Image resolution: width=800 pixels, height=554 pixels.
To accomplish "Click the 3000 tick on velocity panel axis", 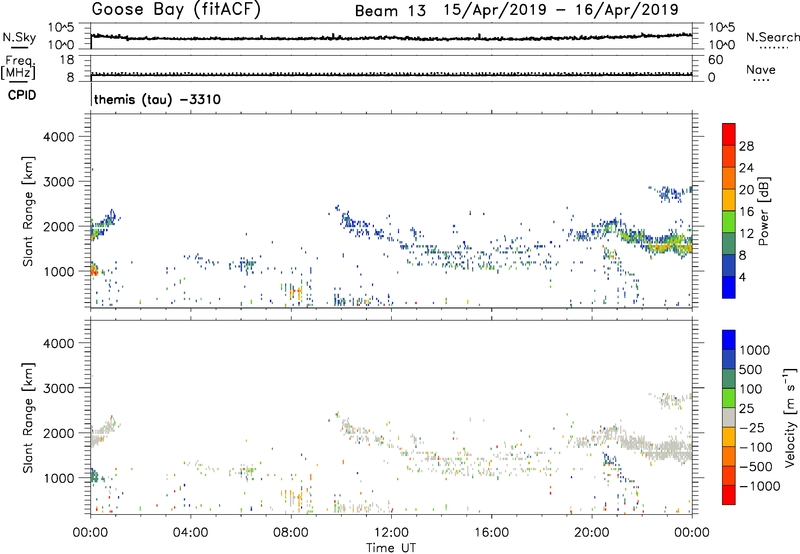I will click(x=59, y=388).
